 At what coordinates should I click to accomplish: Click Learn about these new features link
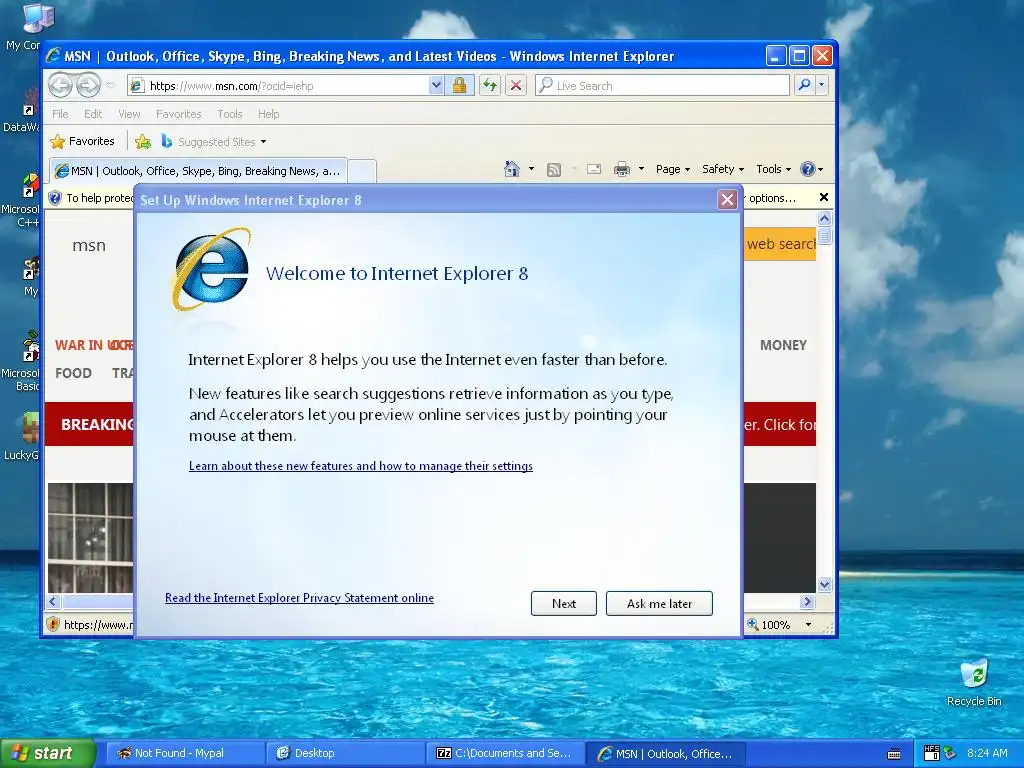click(360, 466)
